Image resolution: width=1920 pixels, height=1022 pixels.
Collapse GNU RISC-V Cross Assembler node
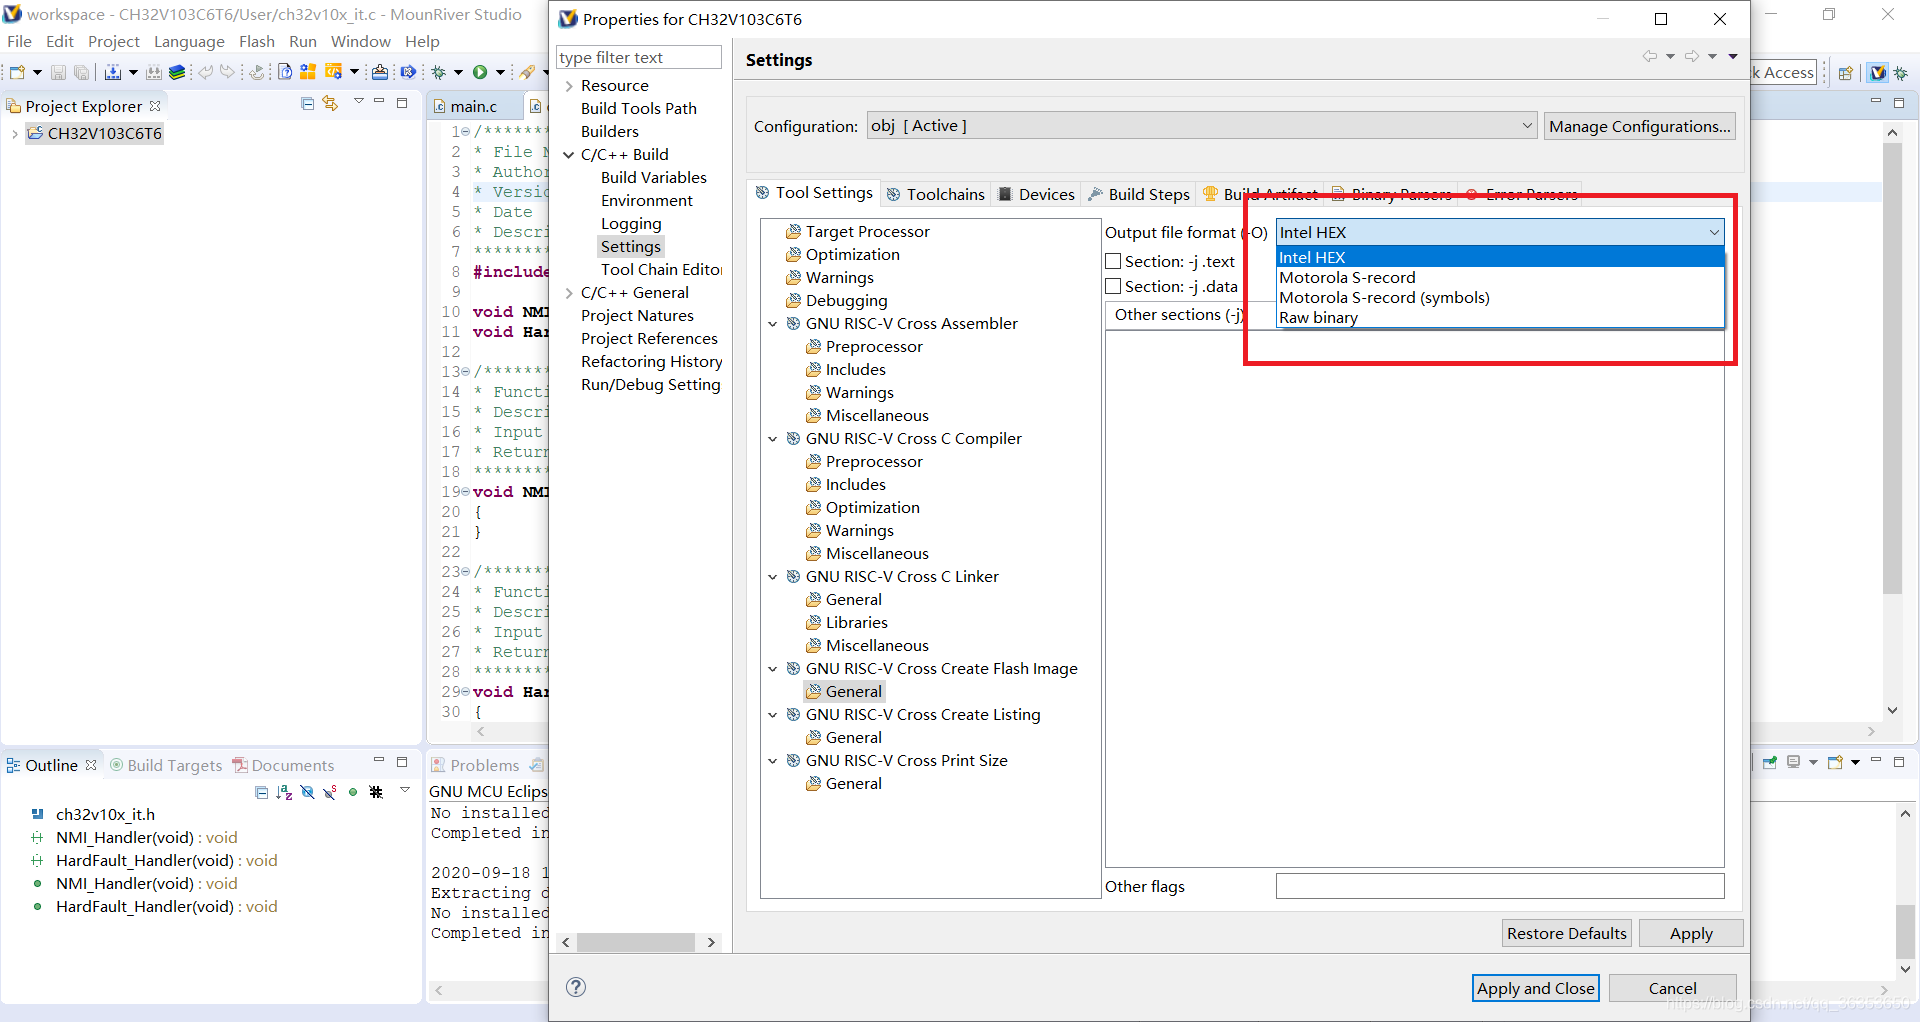[773, 324]
